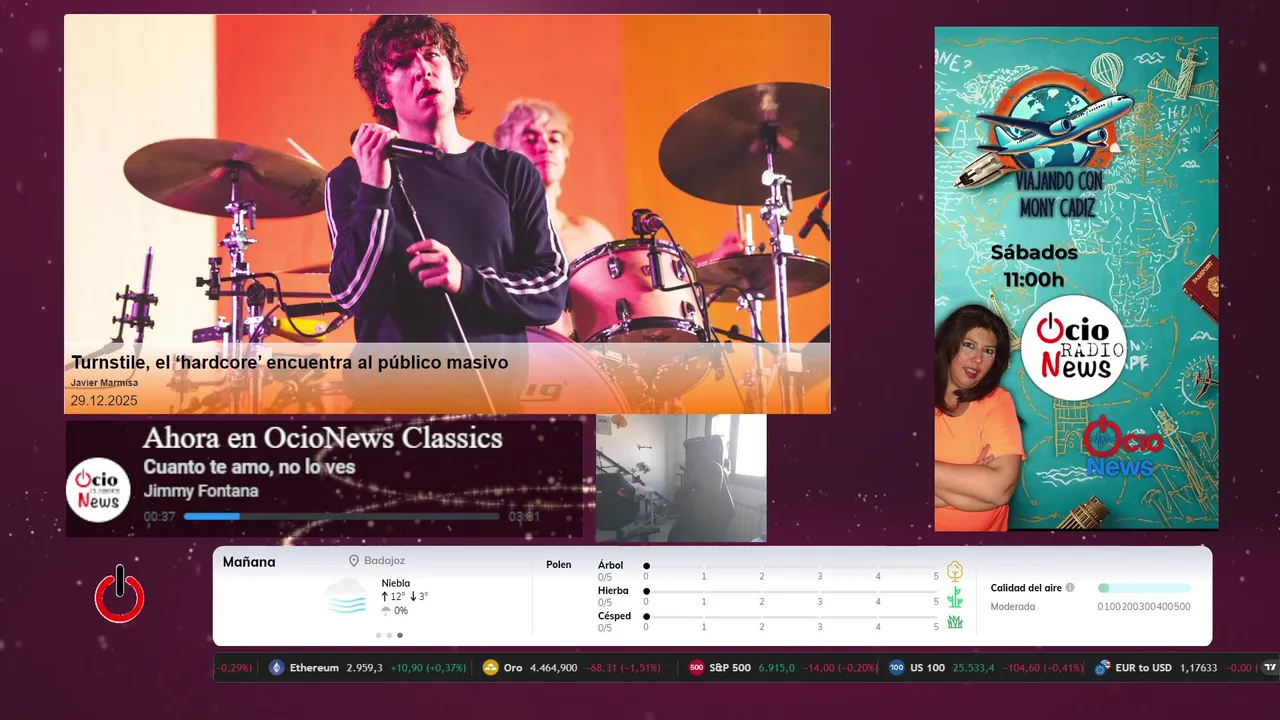
Task: Click US 100 value 25.533,4
Action: tap(974, 668)
